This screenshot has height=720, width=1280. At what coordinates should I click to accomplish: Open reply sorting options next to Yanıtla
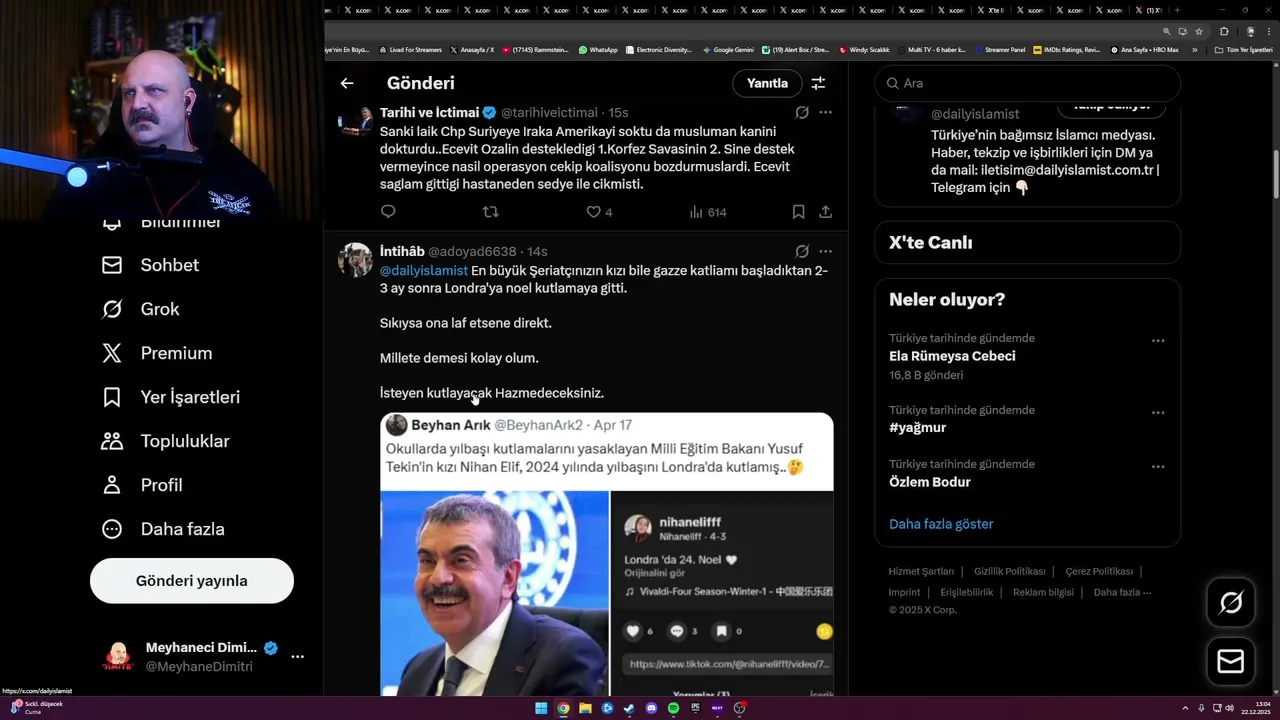pos(818,83)
